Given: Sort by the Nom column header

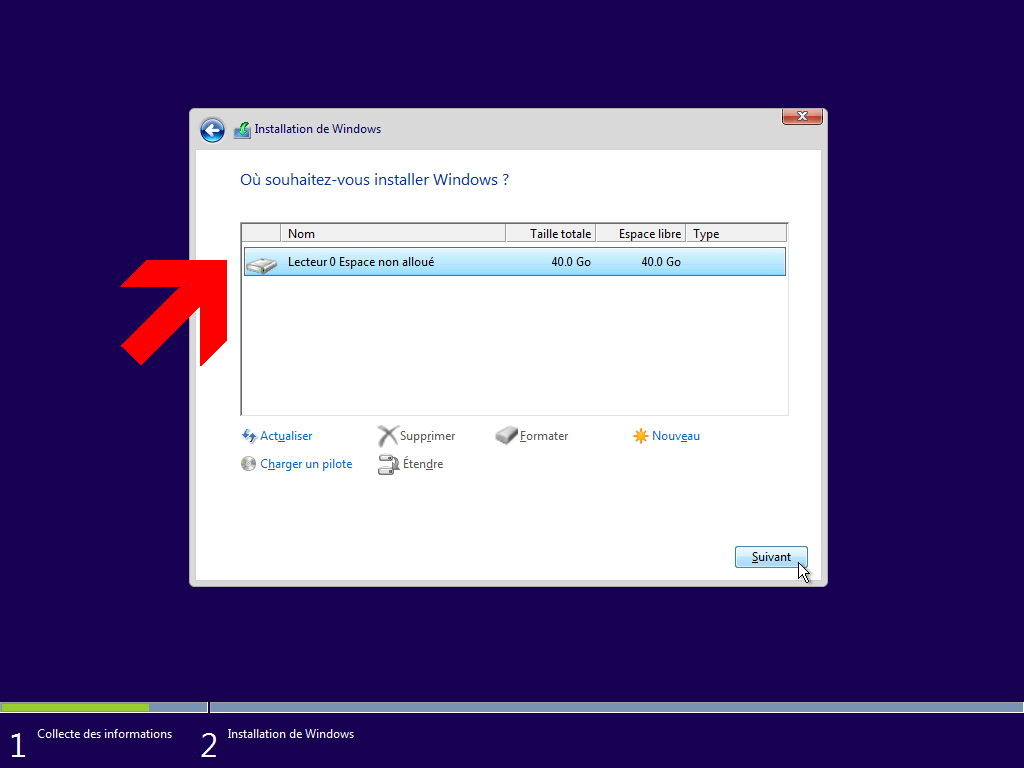Looking at the screenshot, I should click(x=393, y=233).
